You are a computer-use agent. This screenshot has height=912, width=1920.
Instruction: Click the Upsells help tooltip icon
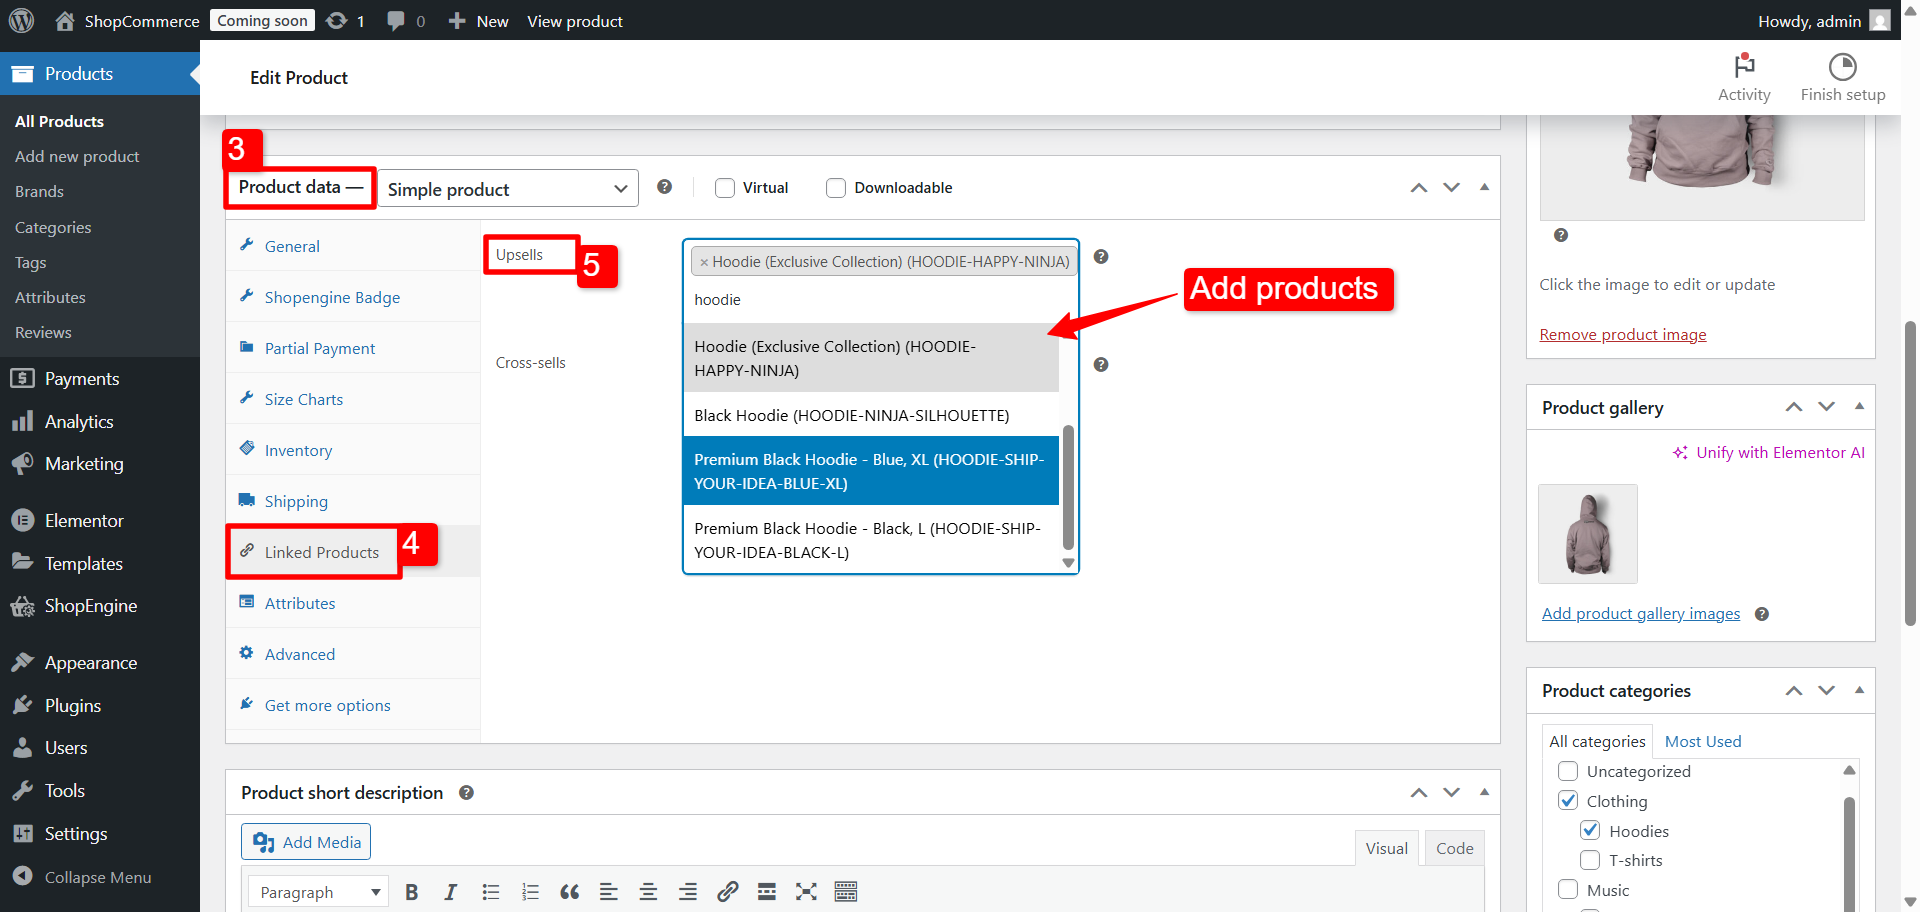tap(1101, 257)
